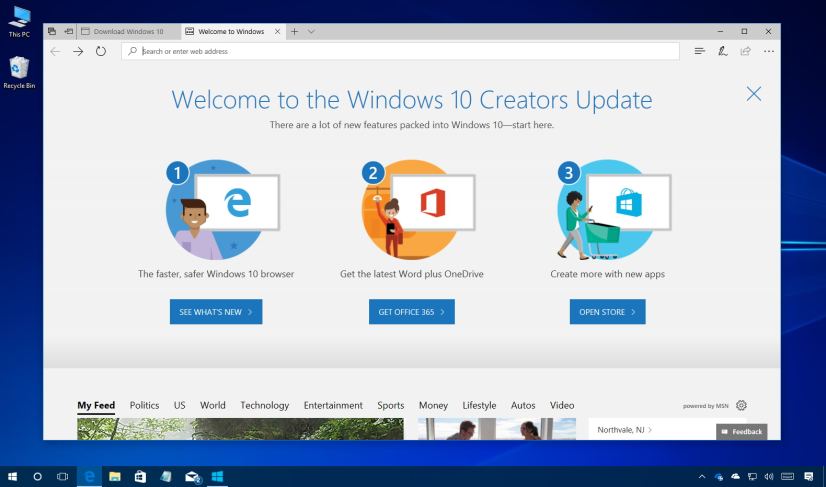Open the Edge more options menu
Image resolution: width=826 pixels, height=487 pixels.
pyautogui.click(x=769, y=51)
